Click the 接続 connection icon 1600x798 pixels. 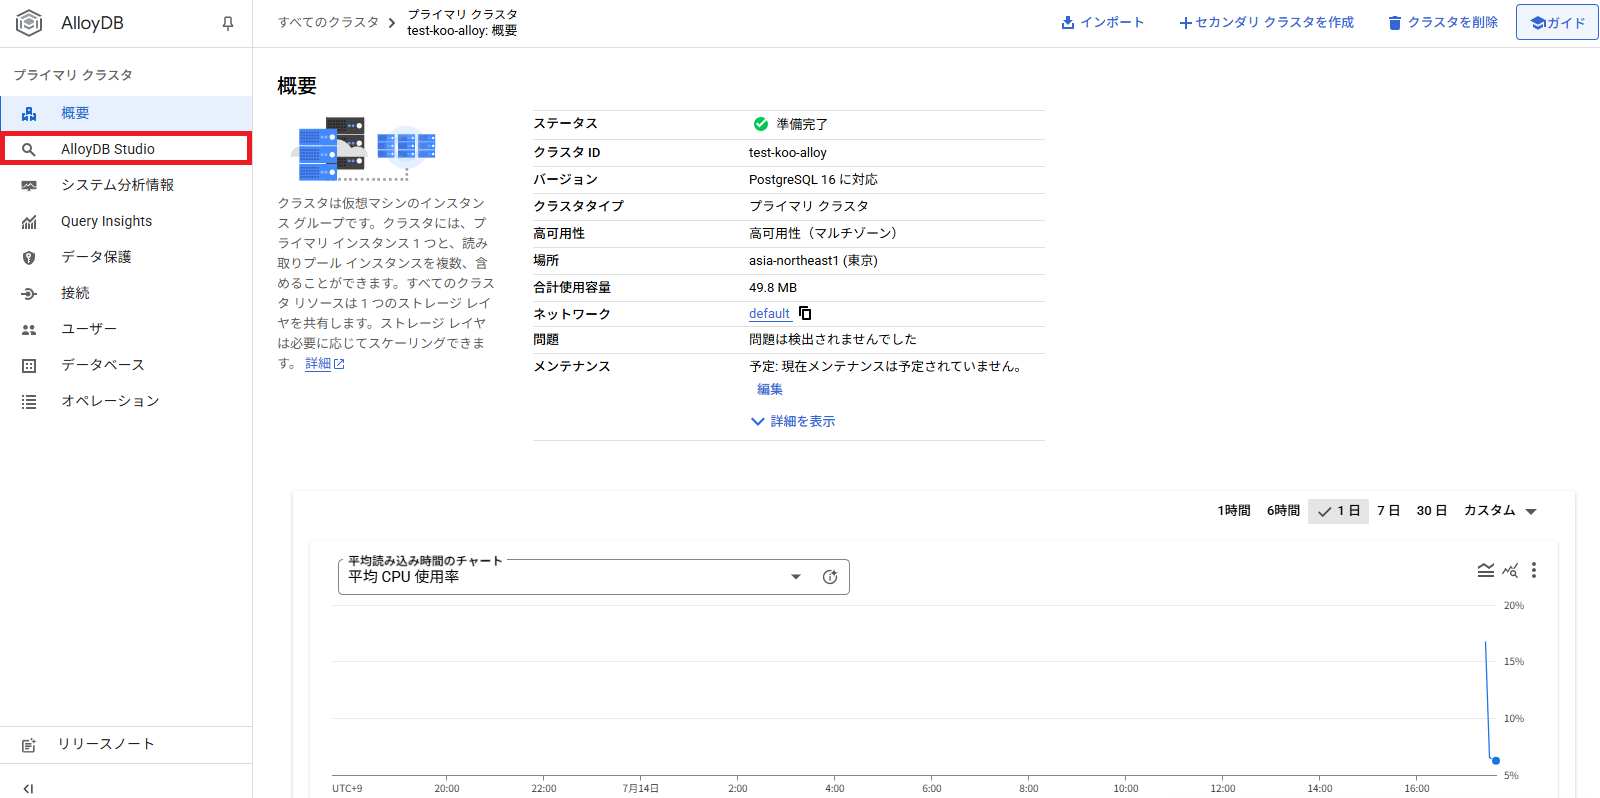coord(29,294)
